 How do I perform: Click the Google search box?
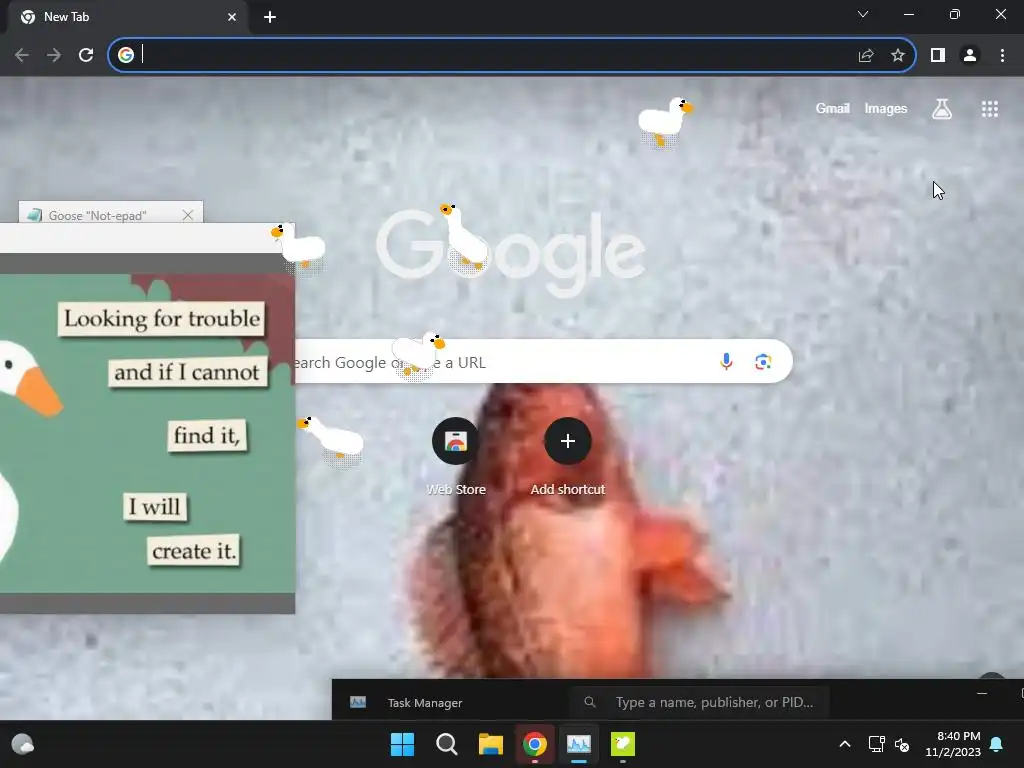pos(542,362)
